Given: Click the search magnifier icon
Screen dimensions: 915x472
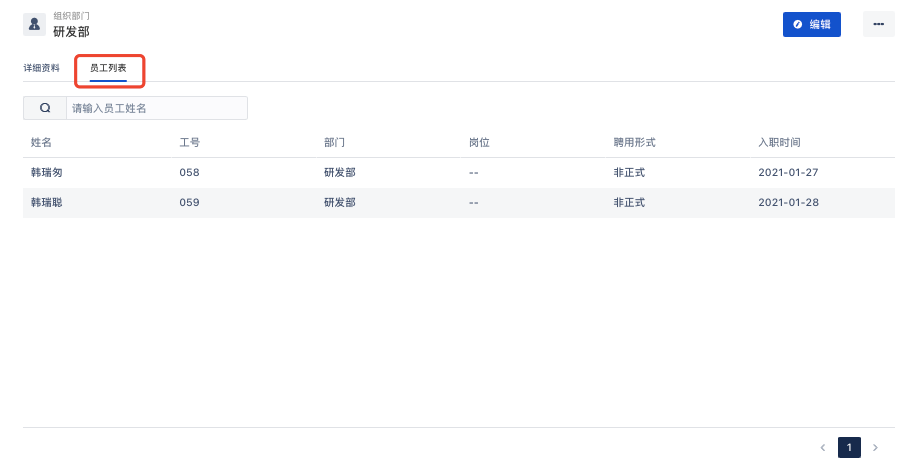Looking at the screenshot, I should (x=45, y=108).
